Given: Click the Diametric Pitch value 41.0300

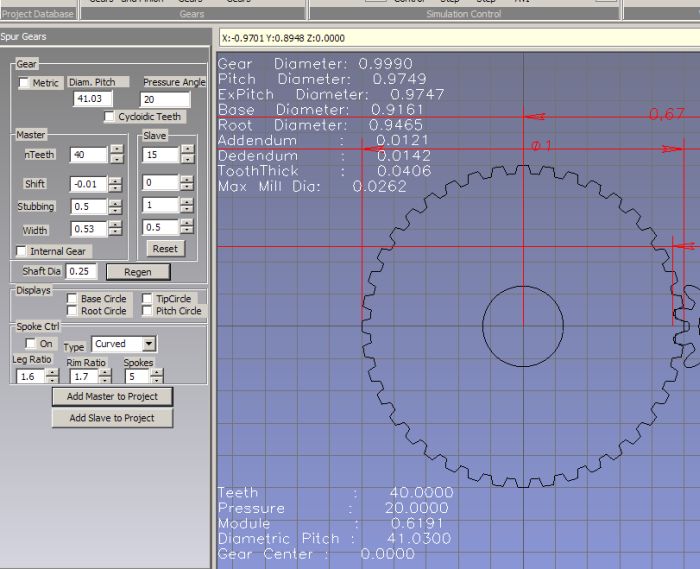Looking at the screenshot, I should [x=419, y=539].
